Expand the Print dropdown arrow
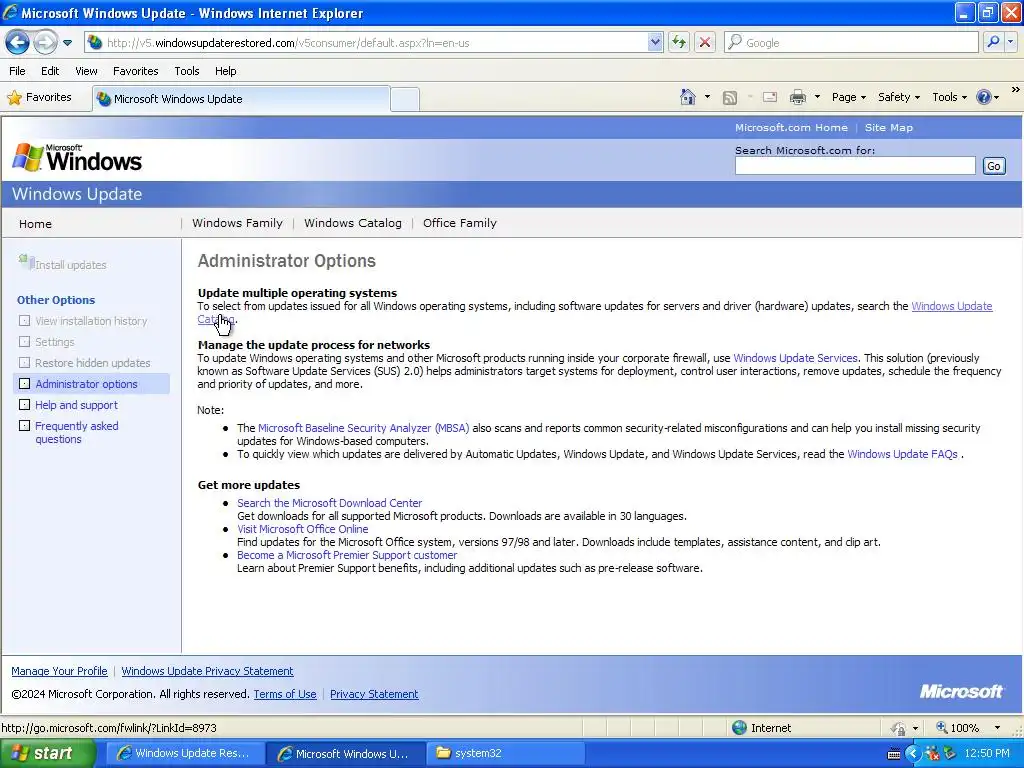Screen dimensions: 1024x768 pyautogui.click(x=817, y=97)
